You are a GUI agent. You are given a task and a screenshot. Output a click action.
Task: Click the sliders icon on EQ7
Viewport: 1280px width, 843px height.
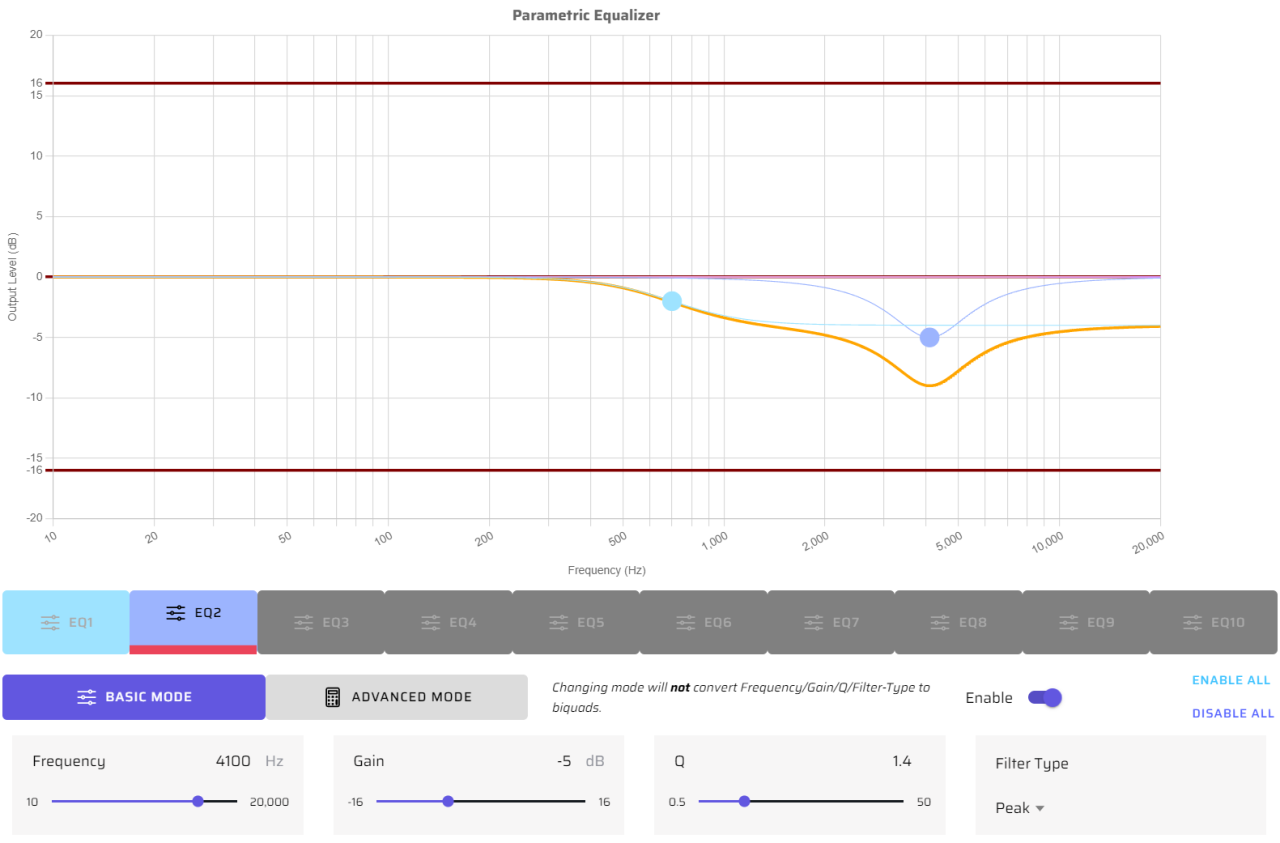(x=813, y=622)
